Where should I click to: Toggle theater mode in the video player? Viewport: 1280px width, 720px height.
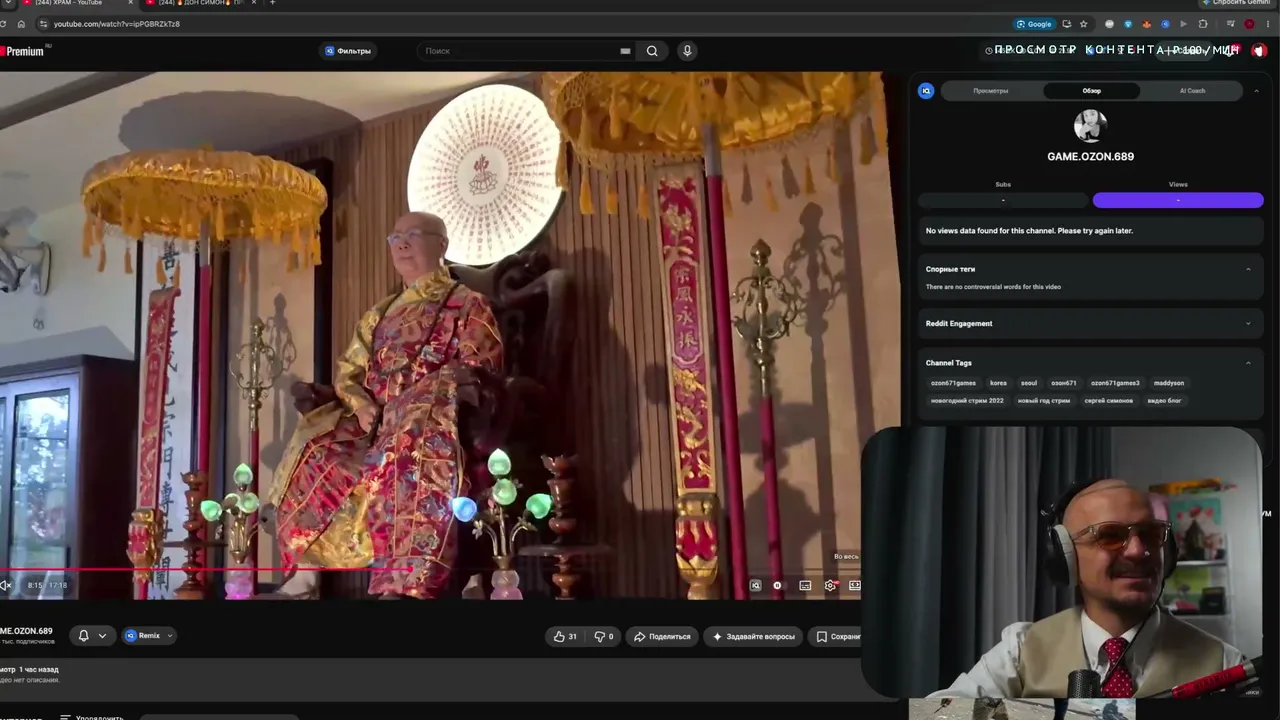(x=855, y=586)
